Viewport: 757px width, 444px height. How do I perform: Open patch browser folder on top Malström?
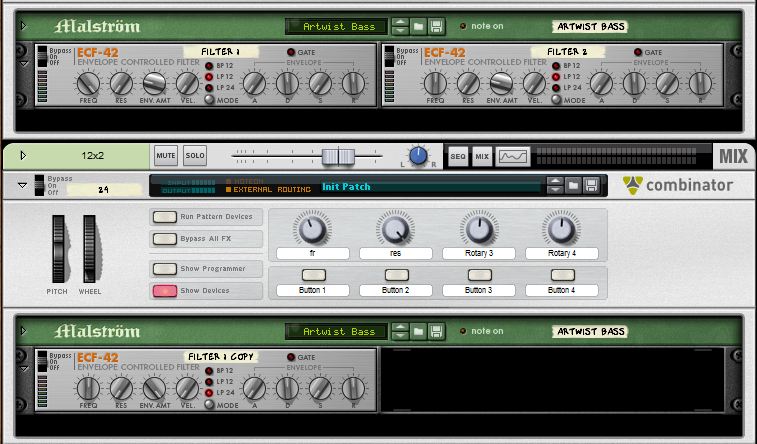tap(419, 26)
